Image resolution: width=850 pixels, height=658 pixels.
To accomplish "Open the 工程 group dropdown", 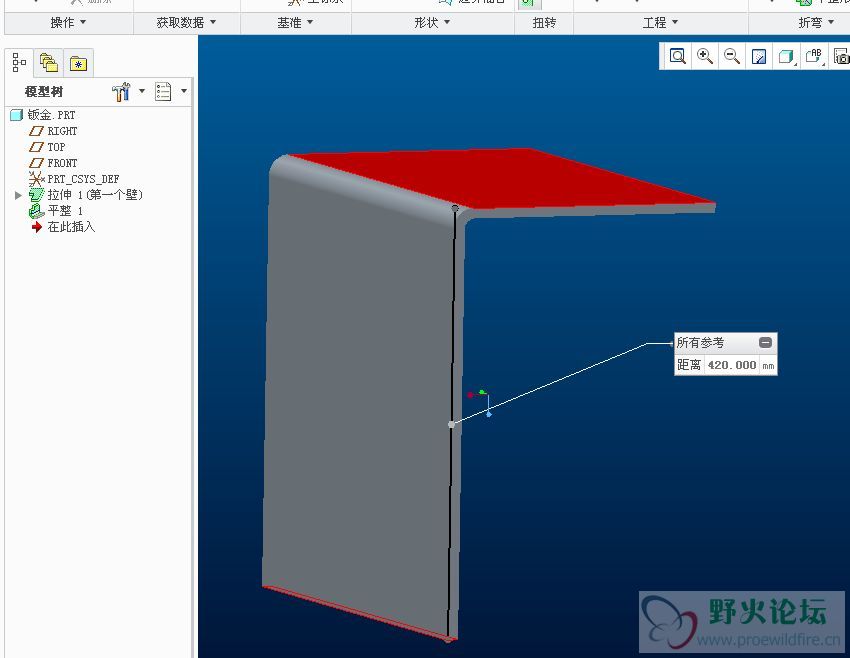I will tap(660, 22).
